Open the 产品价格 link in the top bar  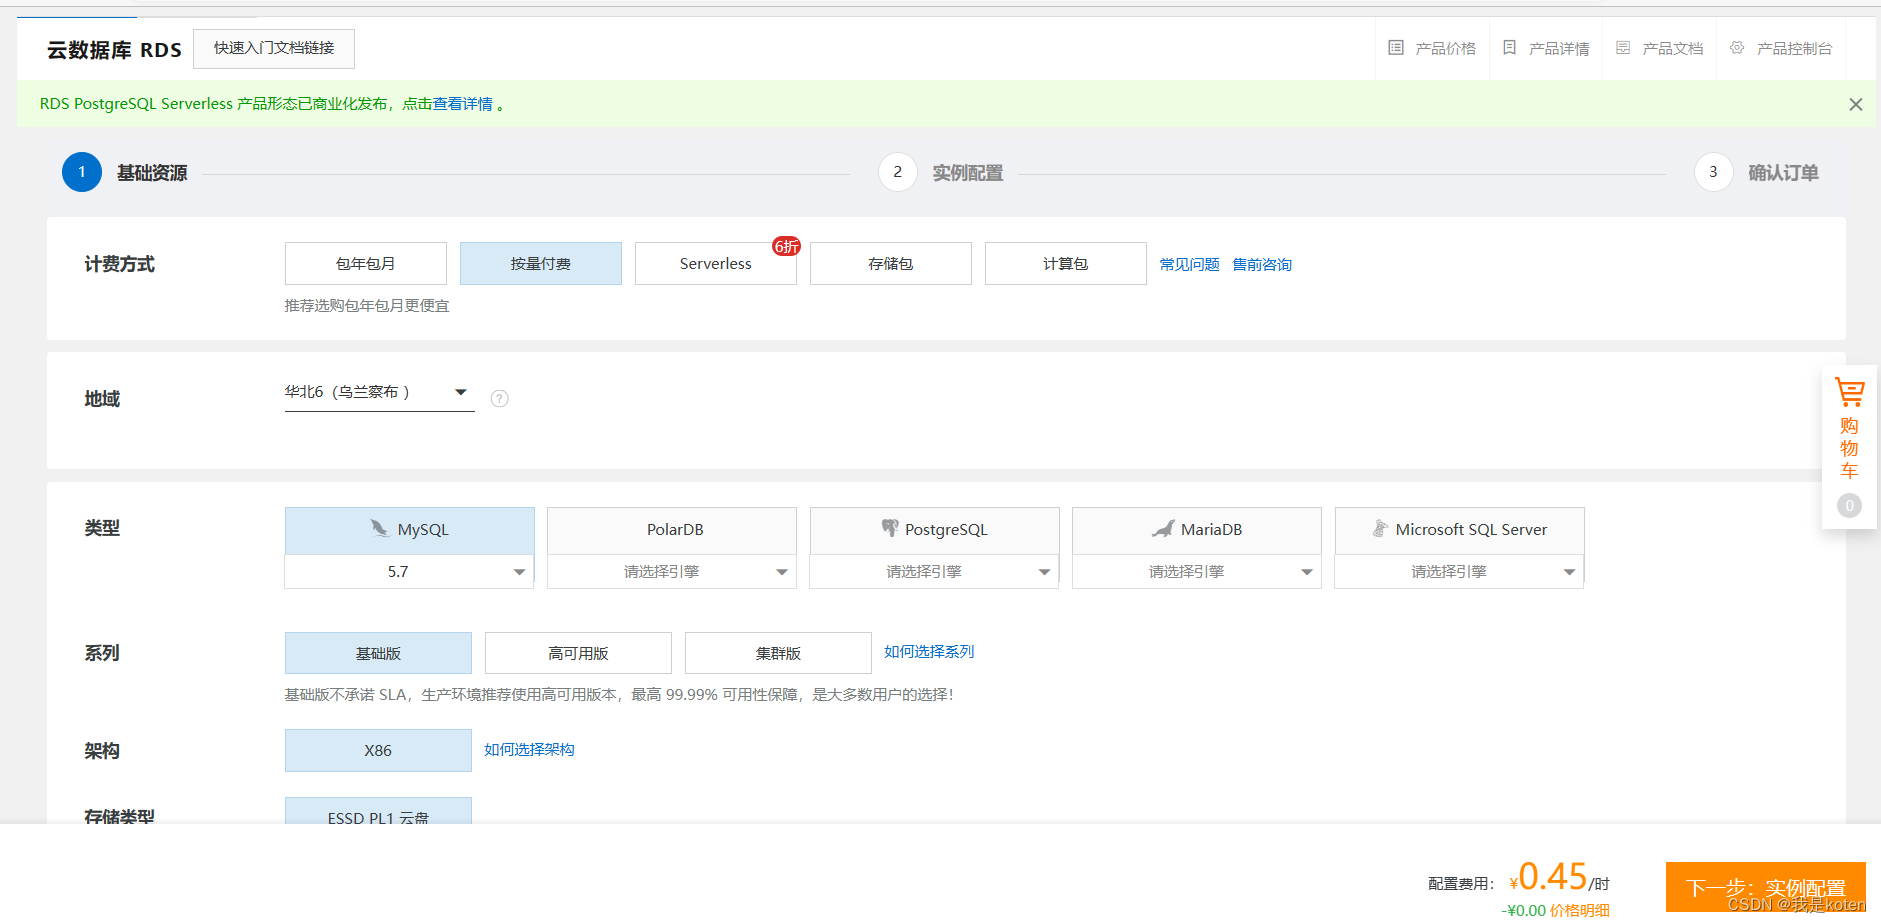(x=1445, y=48)
